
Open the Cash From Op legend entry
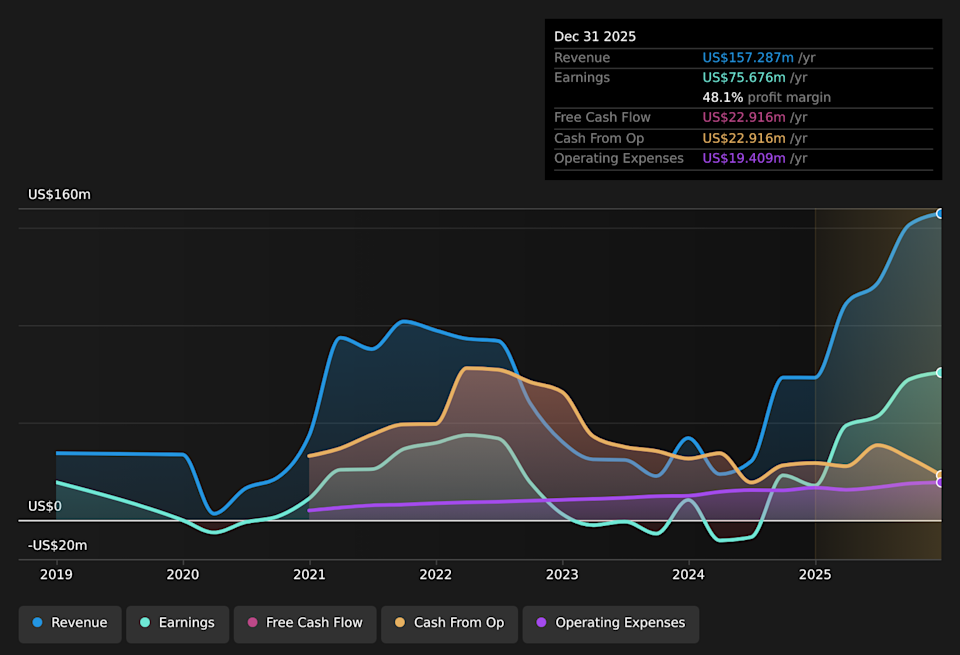[x=448, y=623]
